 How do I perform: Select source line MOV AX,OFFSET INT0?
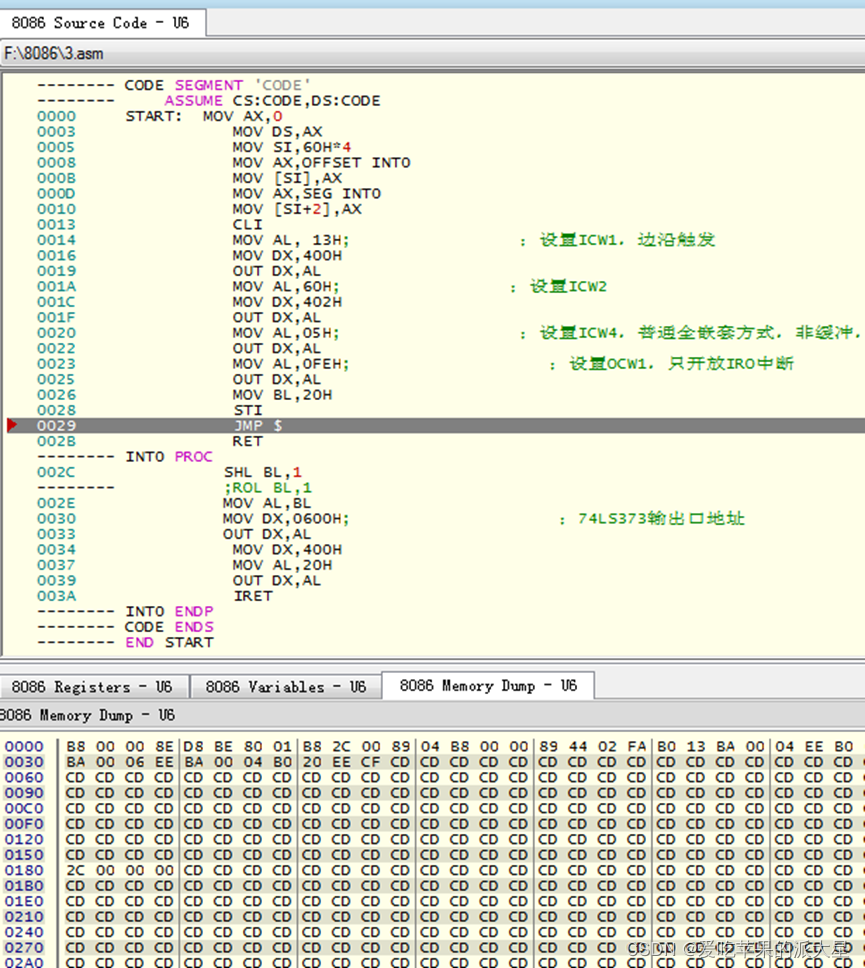coord(321,162)
